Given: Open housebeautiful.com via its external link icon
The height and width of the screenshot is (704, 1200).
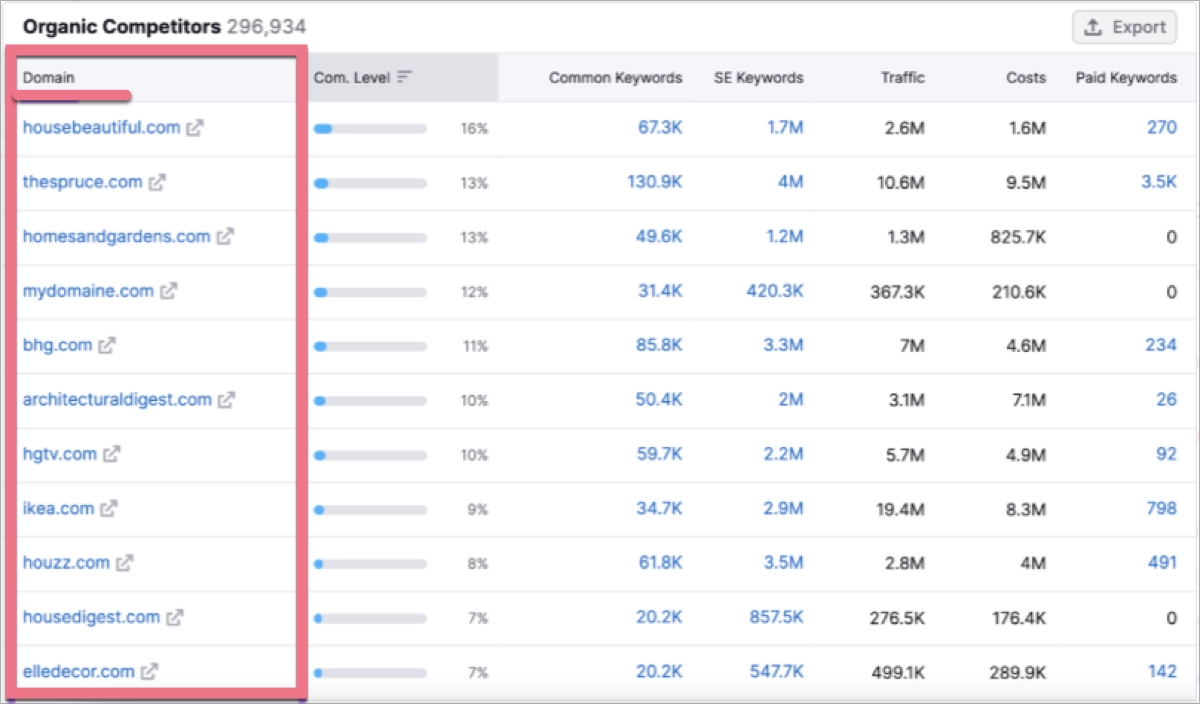Looking at the screenshot, I should click(193, 128).
